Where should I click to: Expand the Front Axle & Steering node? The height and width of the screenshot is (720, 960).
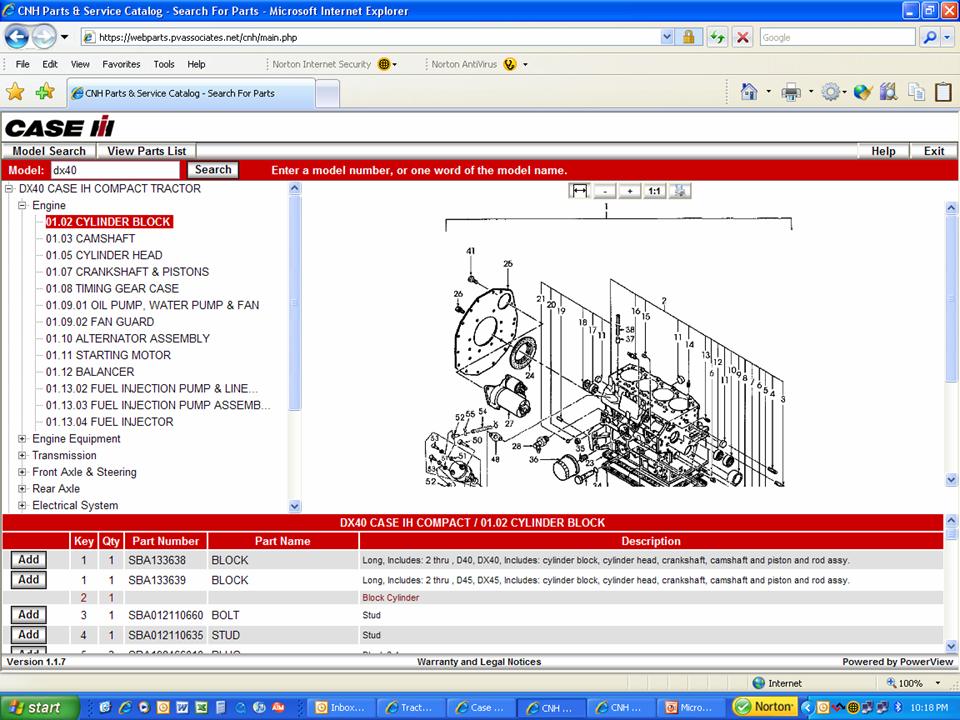[x=23, y=472]
